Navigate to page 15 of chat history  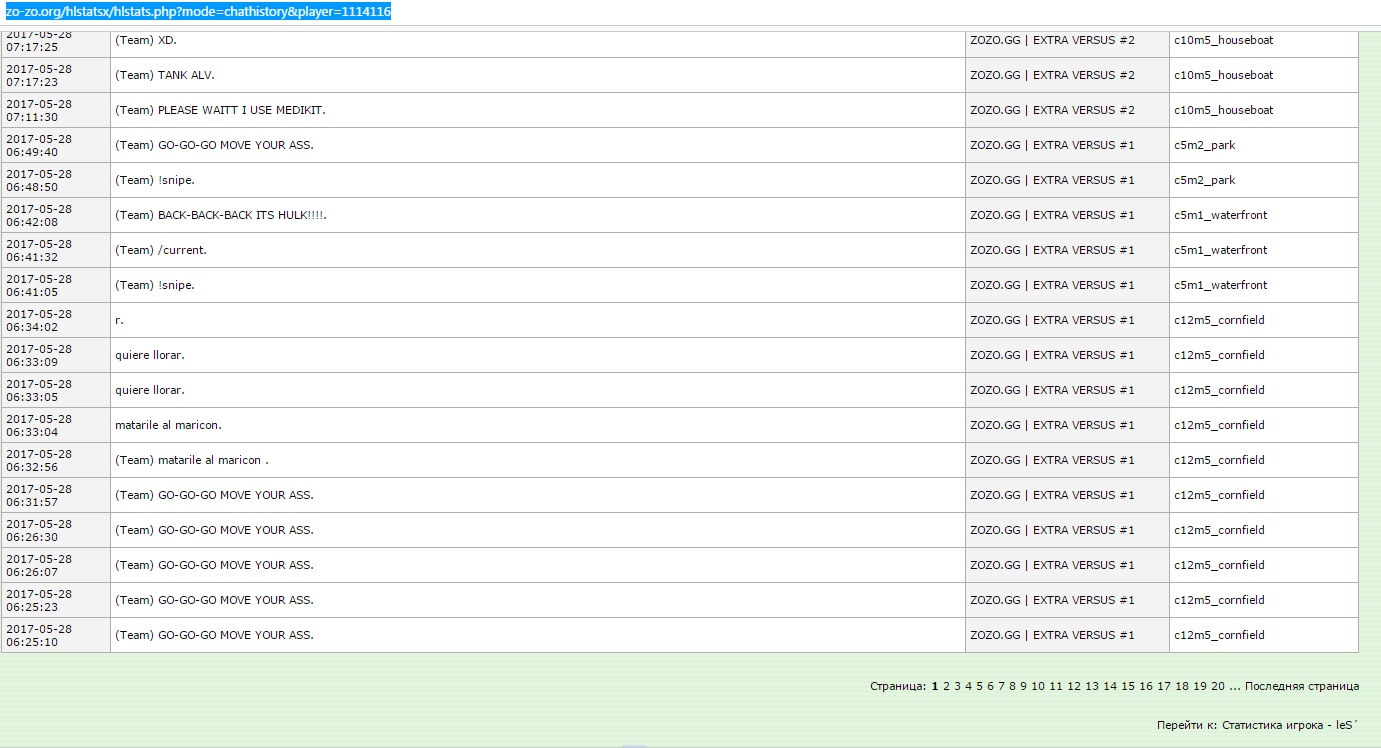(x=1128, y=686)
